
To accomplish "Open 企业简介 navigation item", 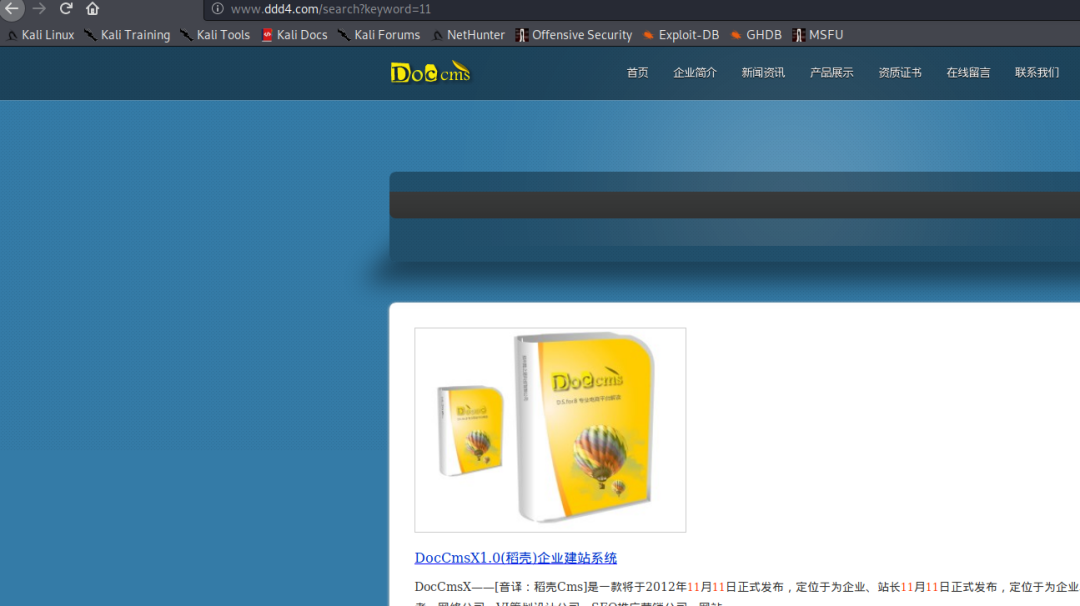I will tap(695, 73).
